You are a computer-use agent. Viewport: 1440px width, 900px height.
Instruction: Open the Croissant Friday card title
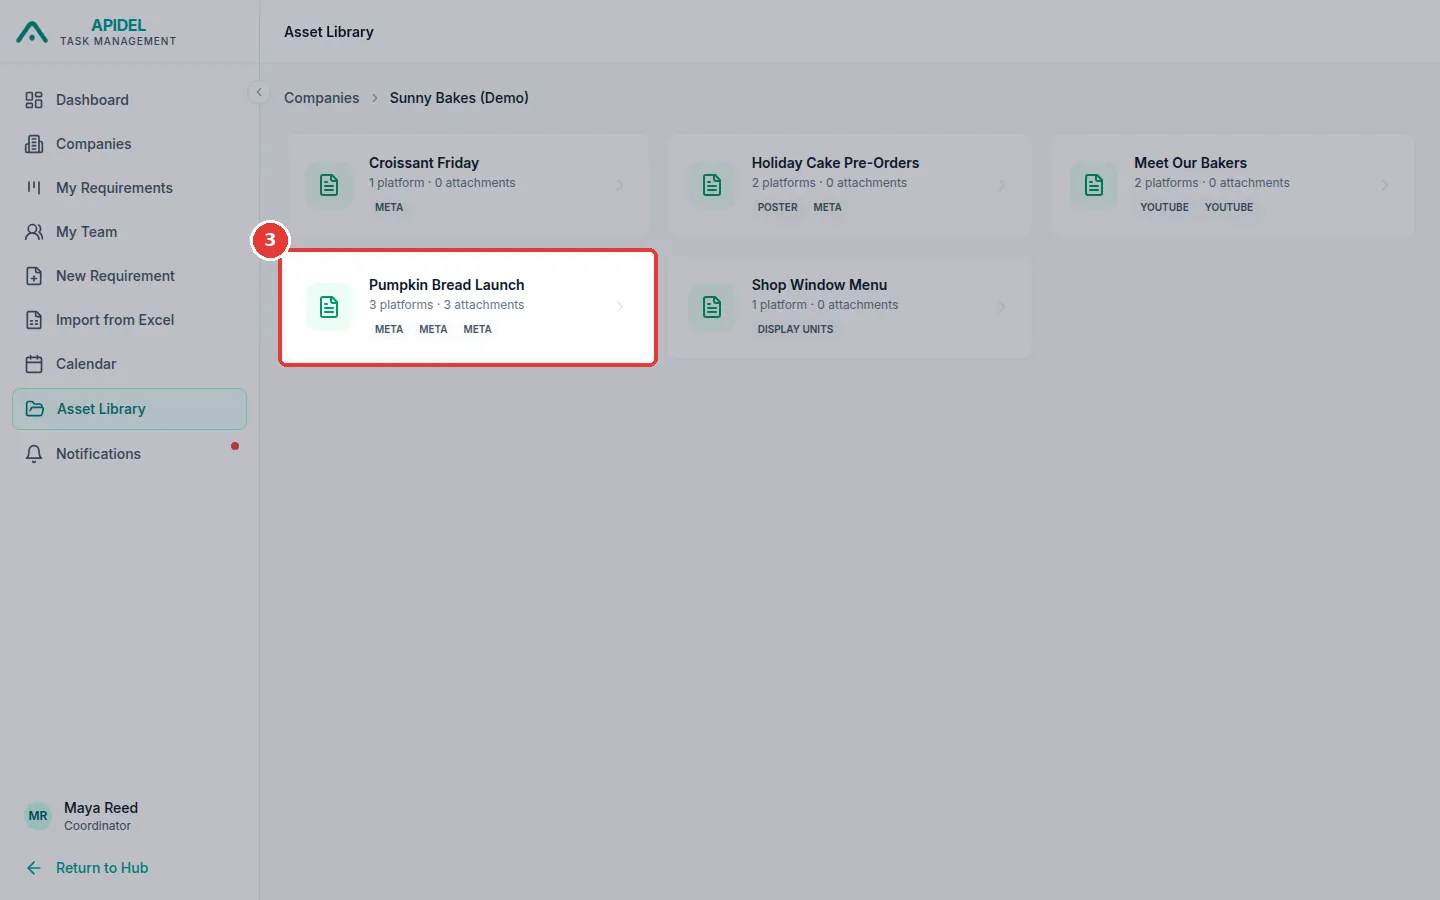(424, 163)
